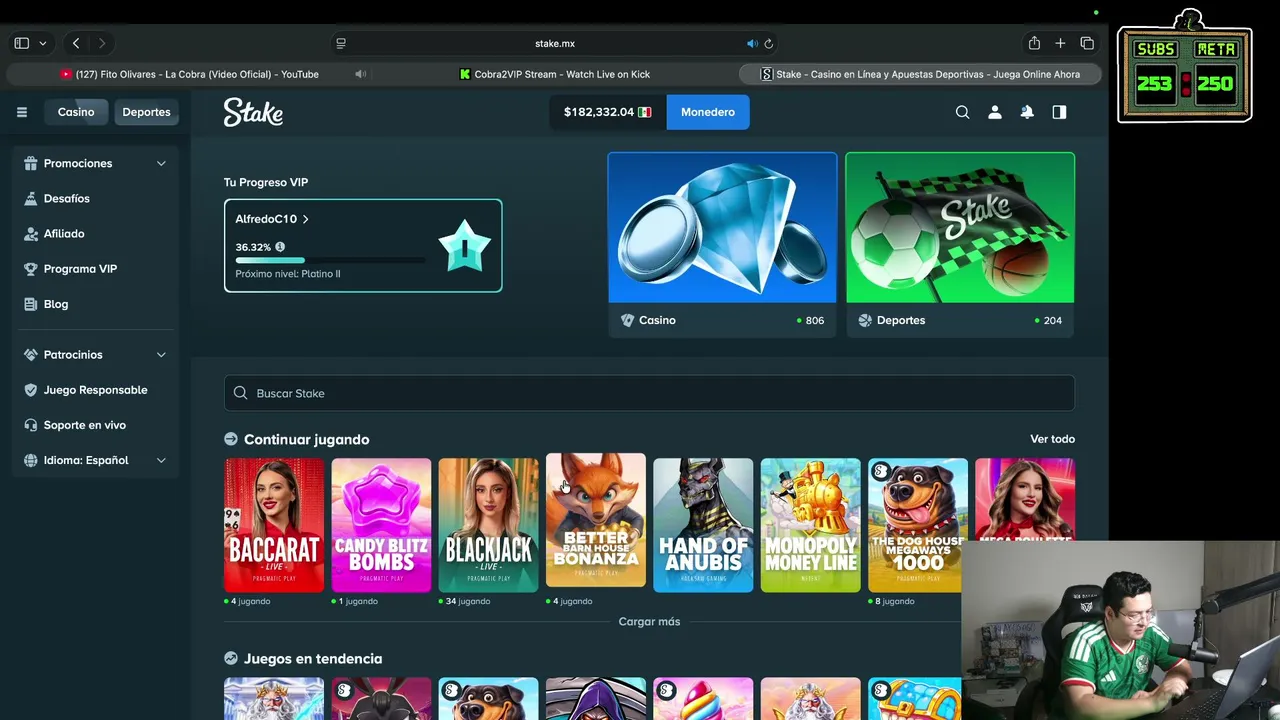Toggle the right side panel icon in header

[1059, 112]
